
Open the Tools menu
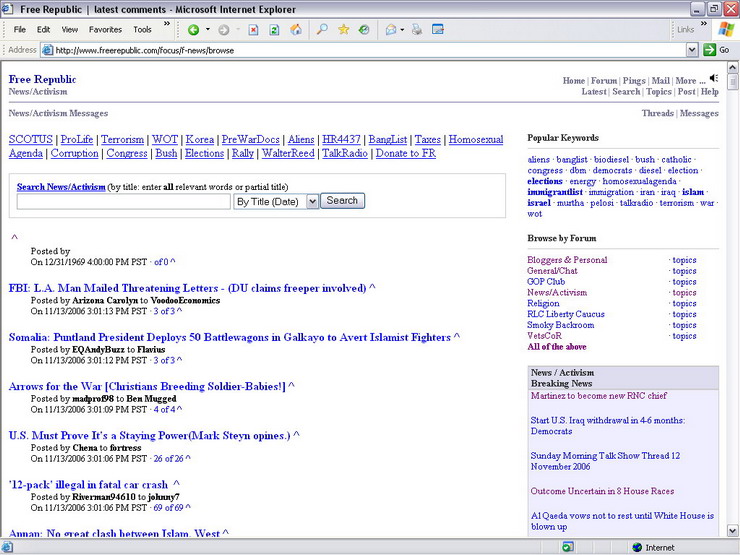click(142, 29)
